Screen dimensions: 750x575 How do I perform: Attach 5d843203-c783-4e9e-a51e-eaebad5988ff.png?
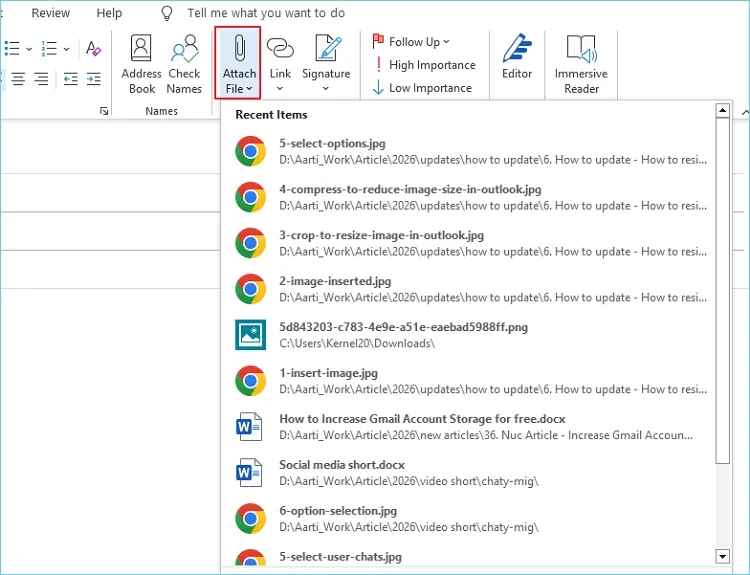[x=471, y=335]
